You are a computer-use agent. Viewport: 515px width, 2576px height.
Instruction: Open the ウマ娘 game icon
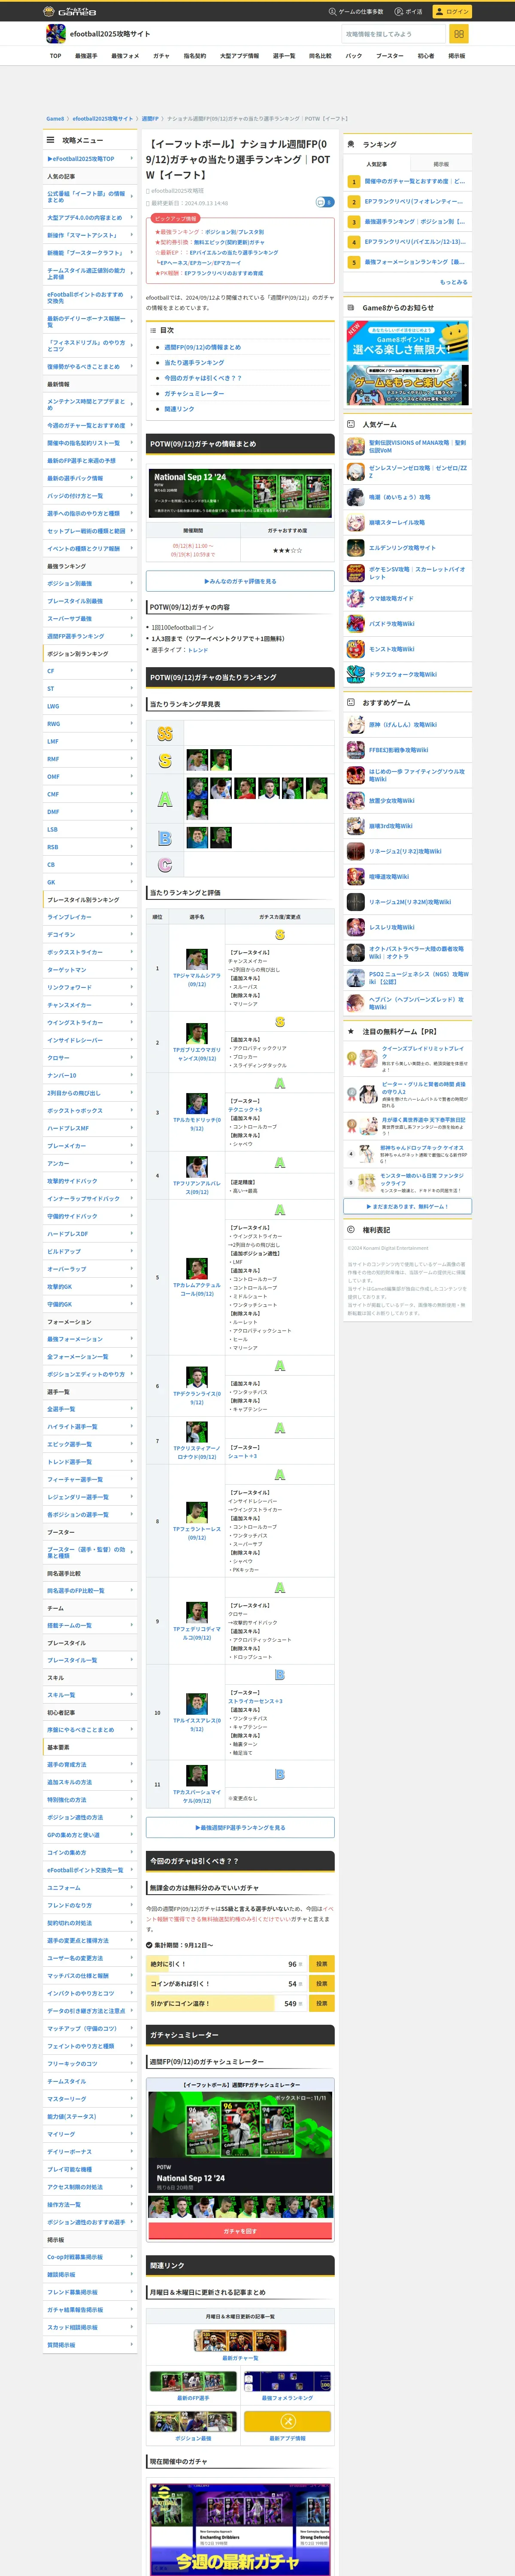click(x=356, y=598)
